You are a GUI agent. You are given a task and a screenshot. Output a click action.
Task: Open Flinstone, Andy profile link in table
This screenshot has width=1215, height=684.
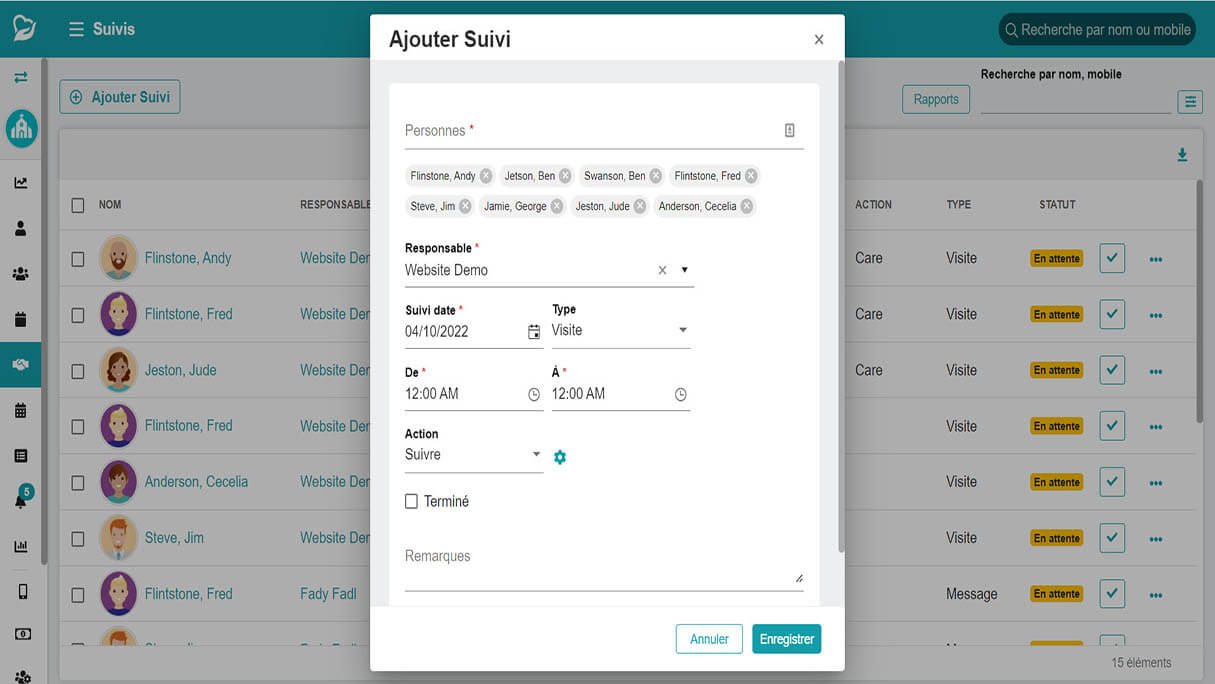tap(188, 258)
